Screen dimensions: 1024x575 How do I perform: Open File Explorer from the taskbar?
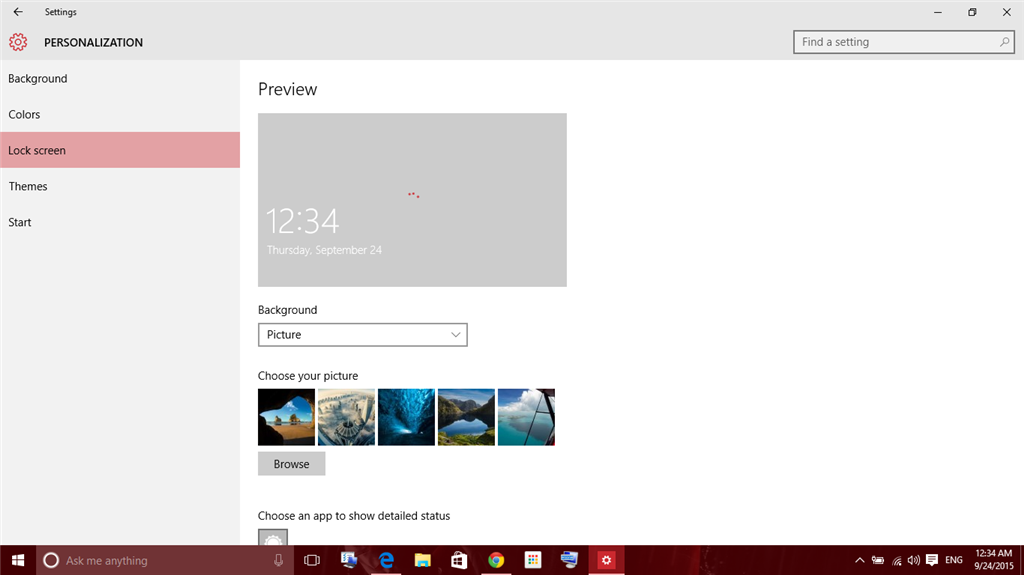423,560
